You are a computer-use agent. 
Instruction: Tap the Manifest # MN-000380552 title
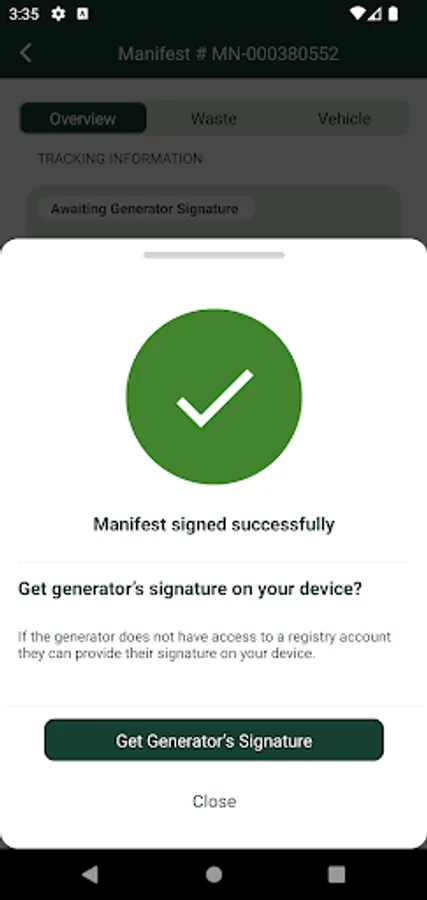point(228,53)
